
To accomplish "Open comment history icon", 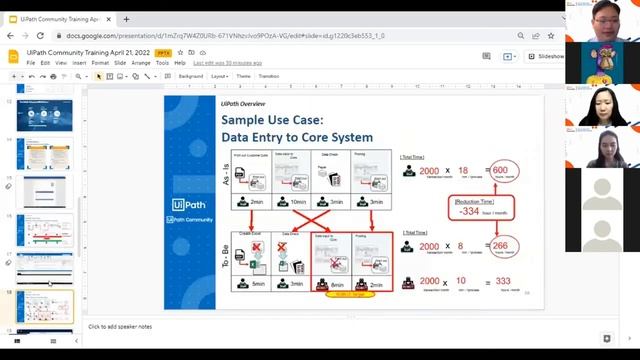I will (486, 56).
